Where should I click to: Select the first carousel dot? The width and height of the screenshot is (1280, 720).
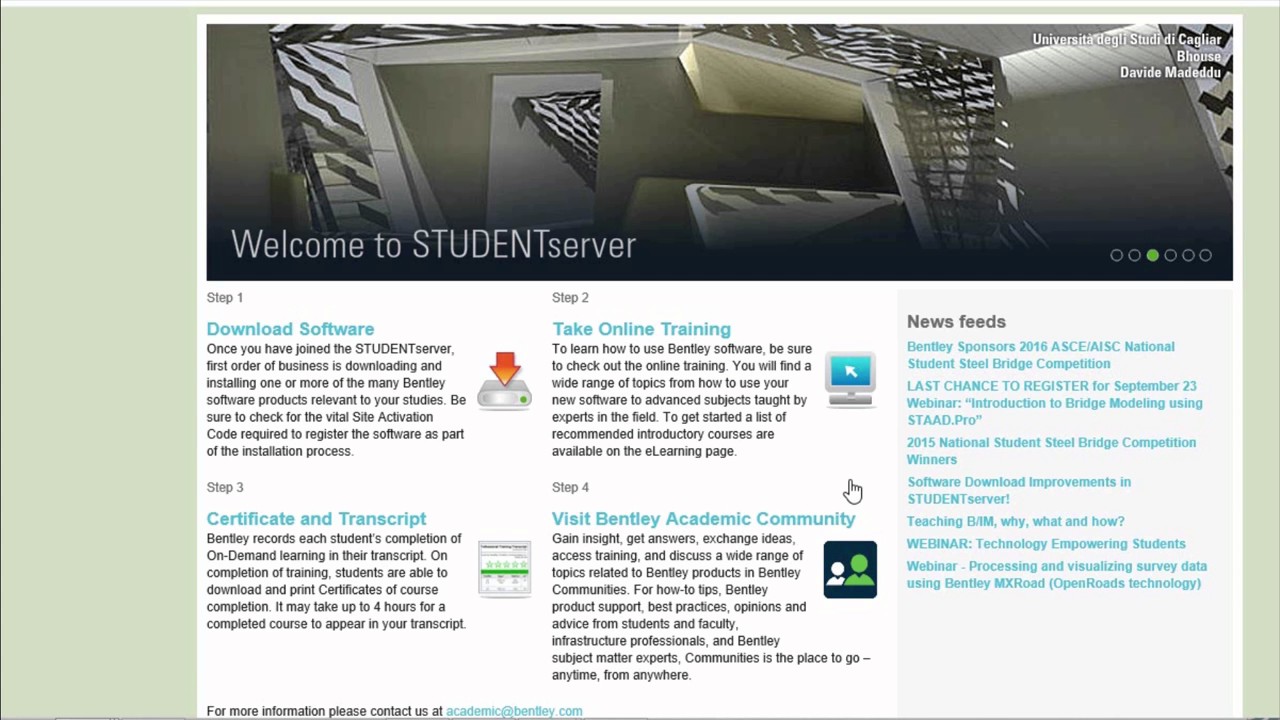click(1117, 255)
